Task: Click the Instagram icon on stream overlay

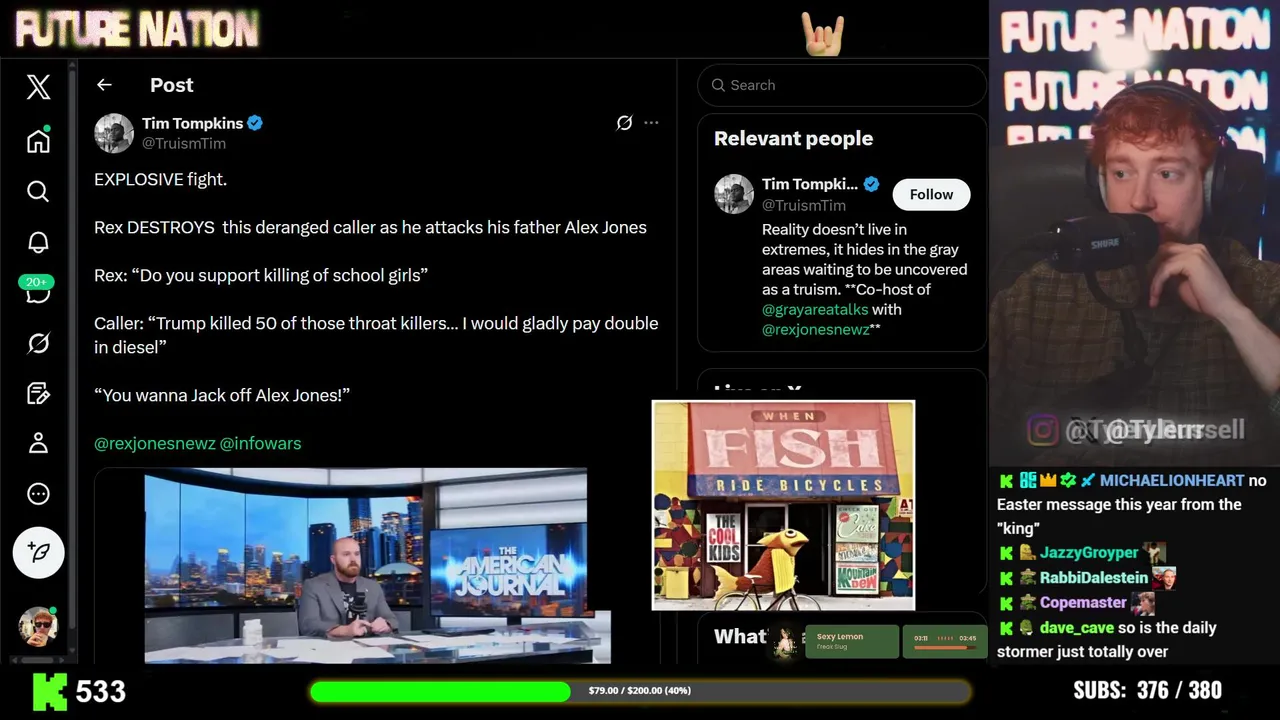Action: [1042, 430]
